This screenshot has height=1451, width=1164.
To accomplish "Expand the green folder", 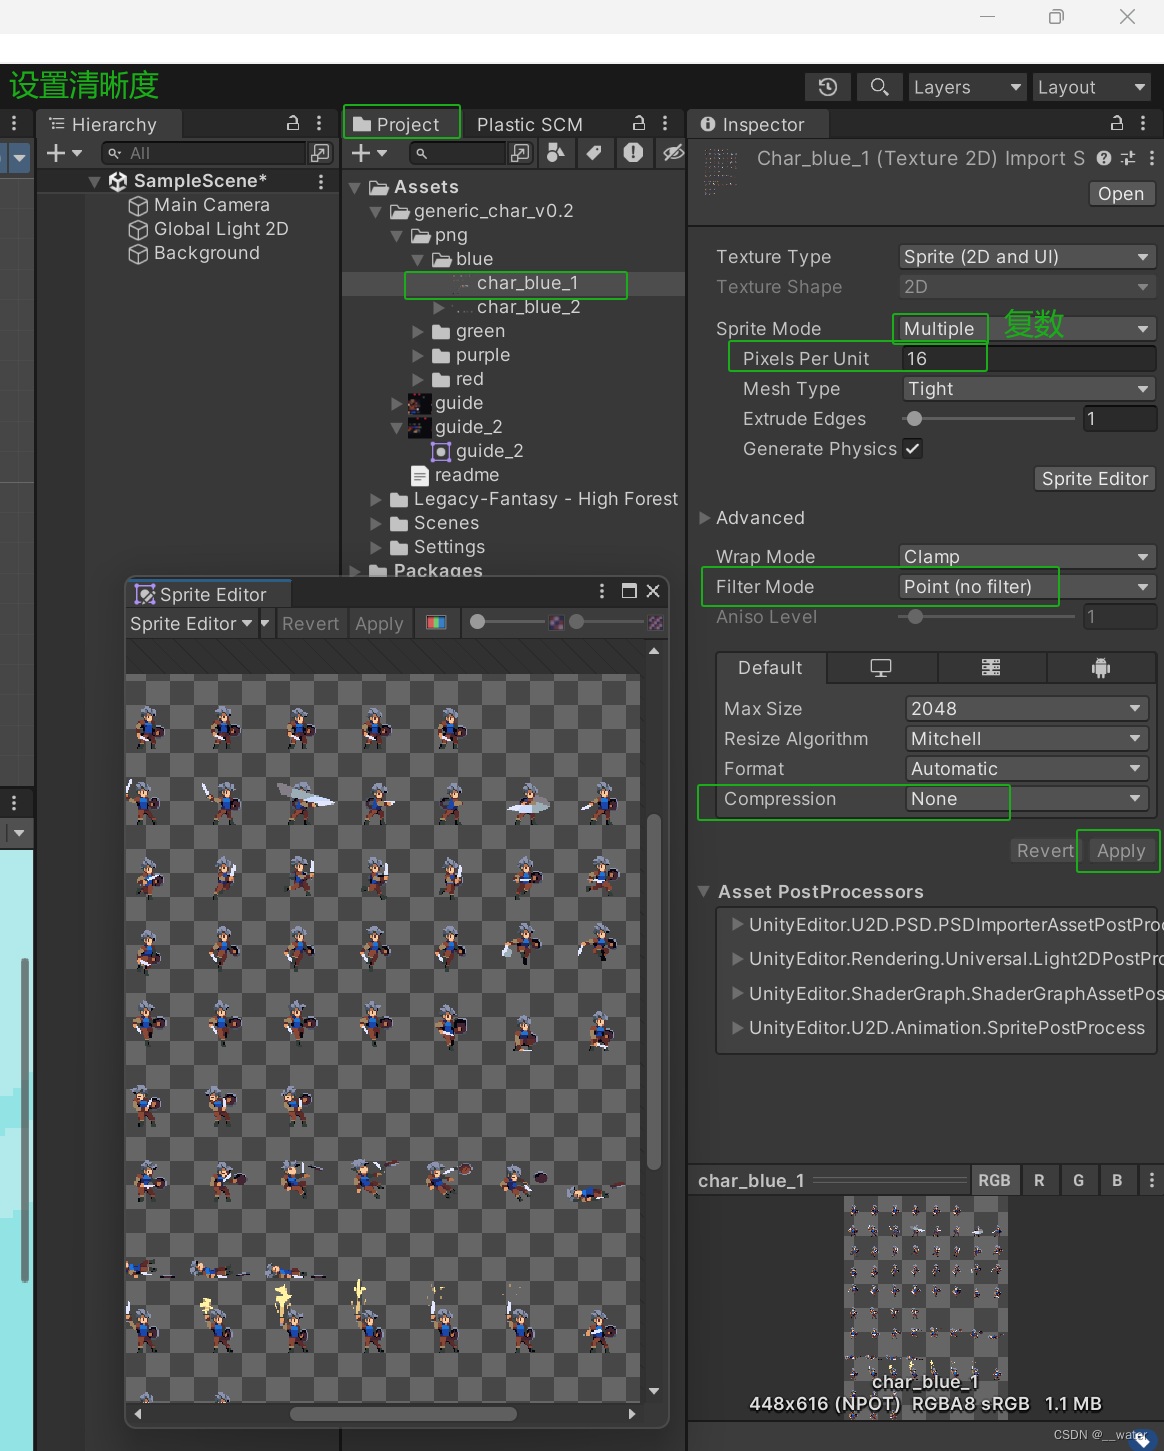I will click(418, 331).
